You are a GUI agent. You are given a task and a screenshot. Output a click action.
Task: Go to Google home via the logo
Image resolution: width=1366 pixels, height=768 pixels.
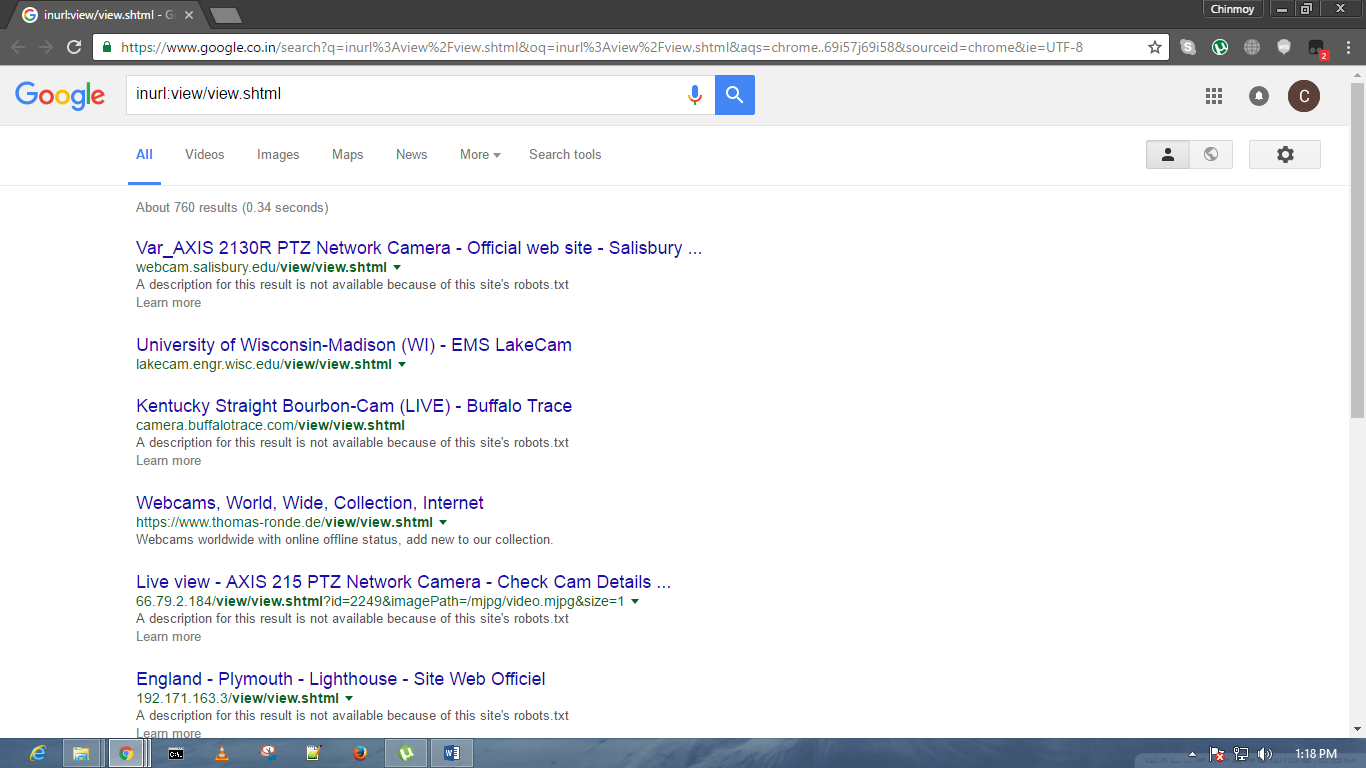coord(60,96)
